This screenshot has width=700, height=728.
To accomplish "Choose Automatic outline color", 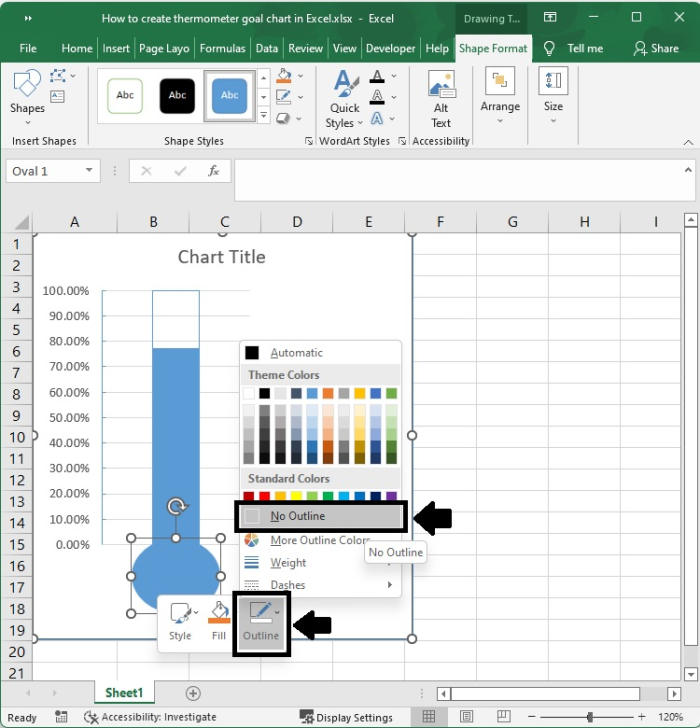I will click(x=320, y=353).
